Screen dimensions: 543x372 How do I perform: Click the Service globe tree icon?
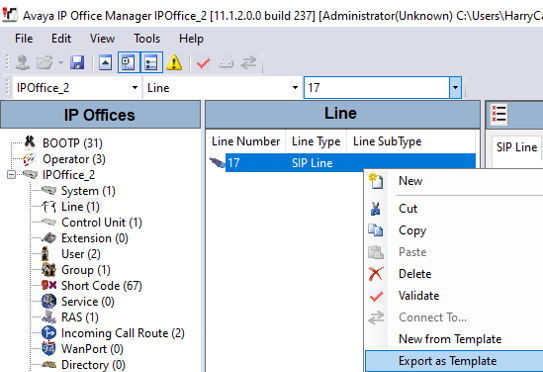click(x=48, y=301)
